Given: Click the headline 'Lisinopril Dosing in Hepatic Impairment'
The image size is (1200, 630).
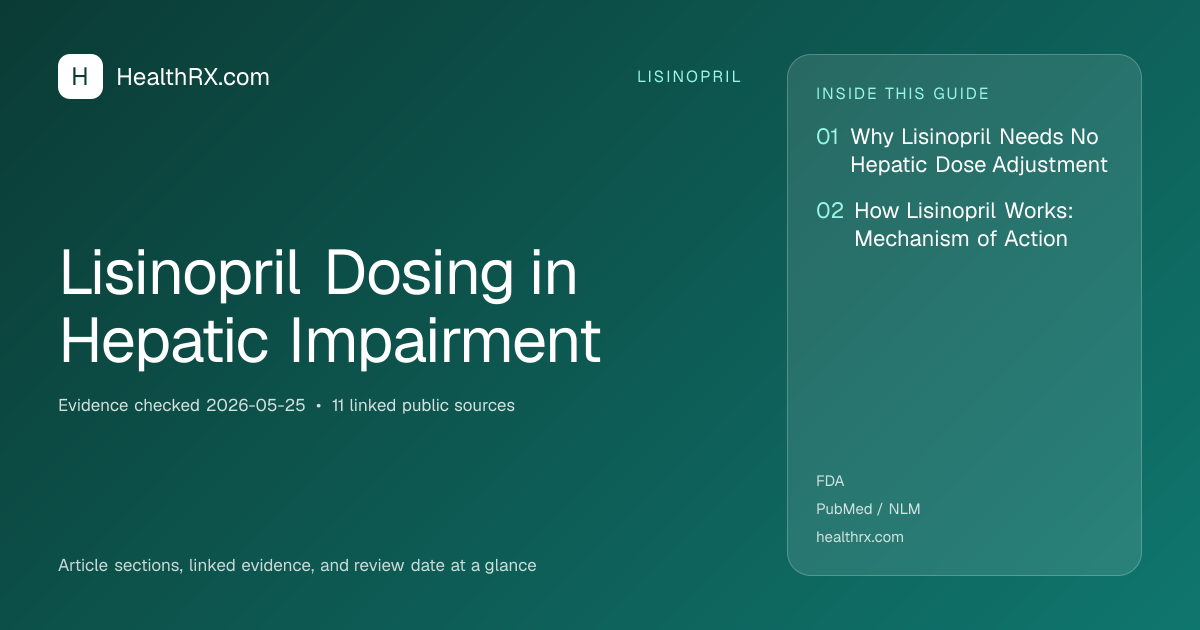Looking at the screenshot, I should coord(330,307).
